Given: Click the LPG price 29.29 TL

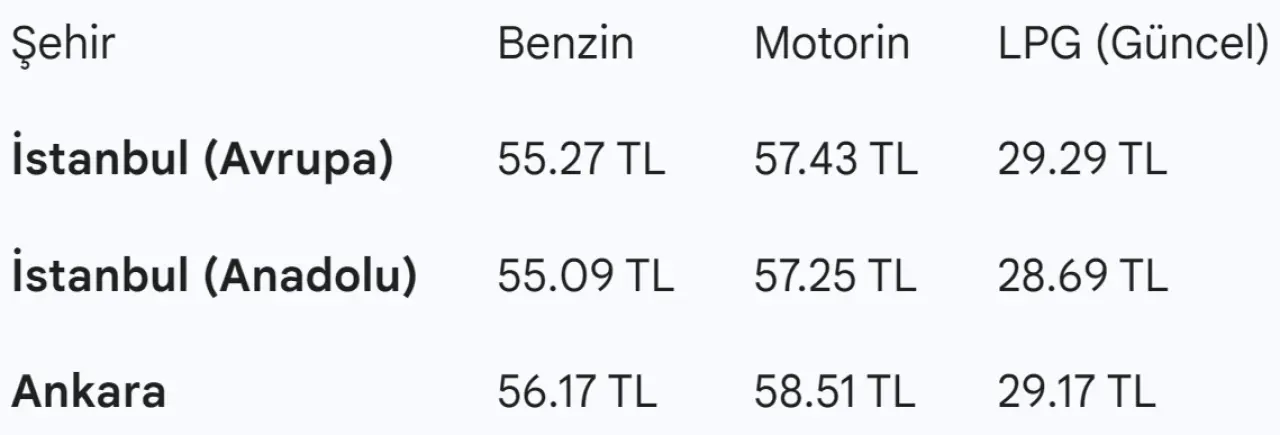Looking at the screenshot, I should click(1081, 161).
